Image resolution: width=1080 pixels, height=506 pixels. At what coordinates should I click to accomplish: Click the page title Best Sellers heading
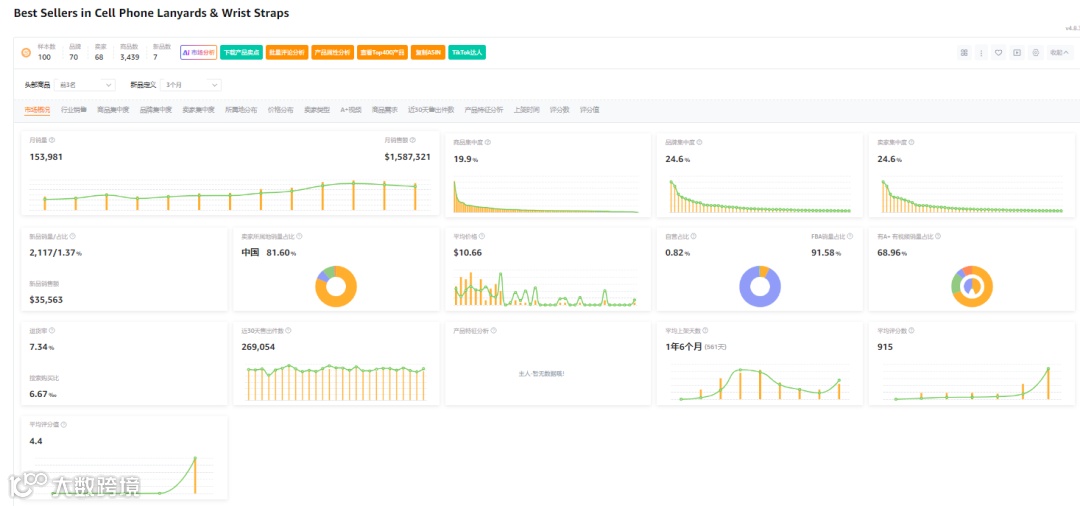(152, 13)
